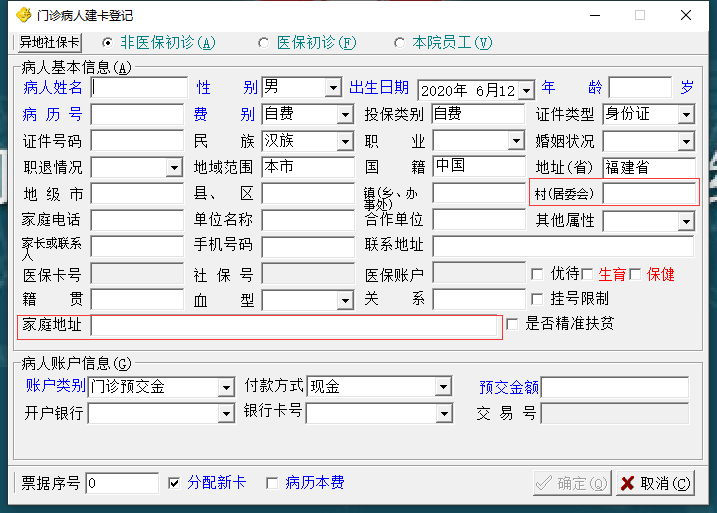Click the app icon in the title bar
This screenshot has width=717, height=513.
(24, 15)
